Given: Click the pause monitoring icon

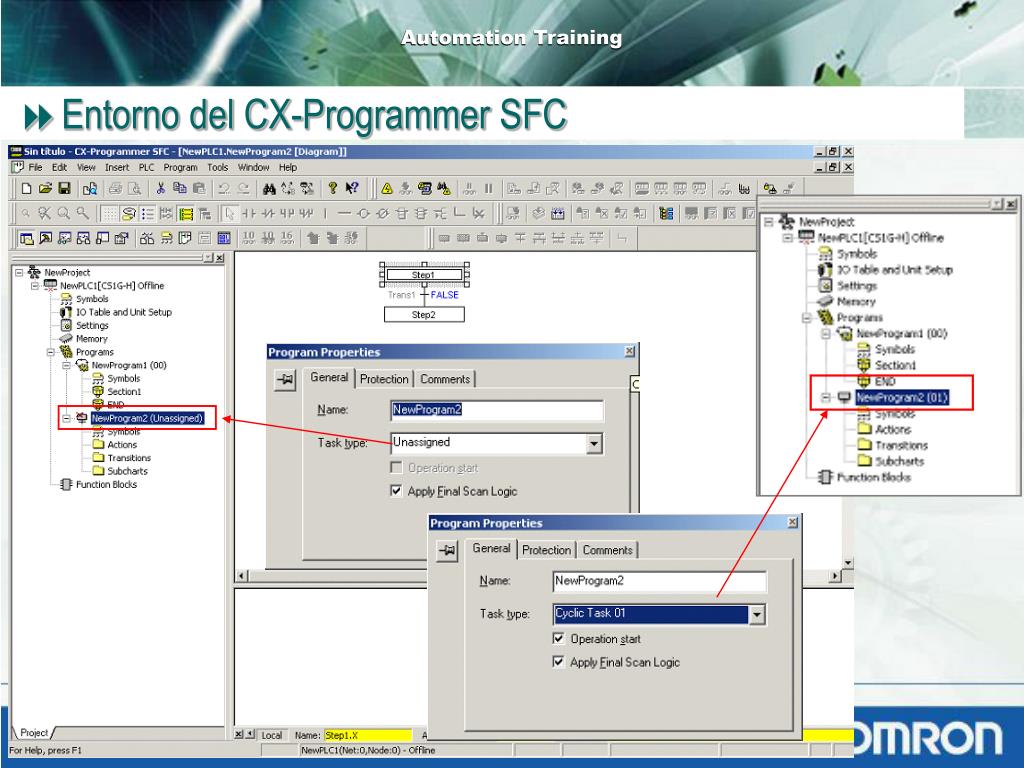Looking at the screenshot, I should pyautogui.click(x=488, y=189).
